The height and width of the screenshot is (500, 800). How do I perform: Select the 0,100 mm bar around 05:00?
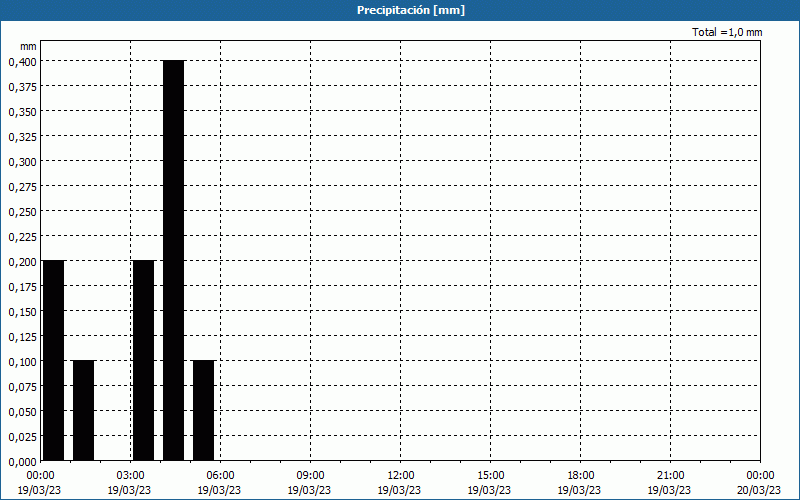(x=204, y=411)
